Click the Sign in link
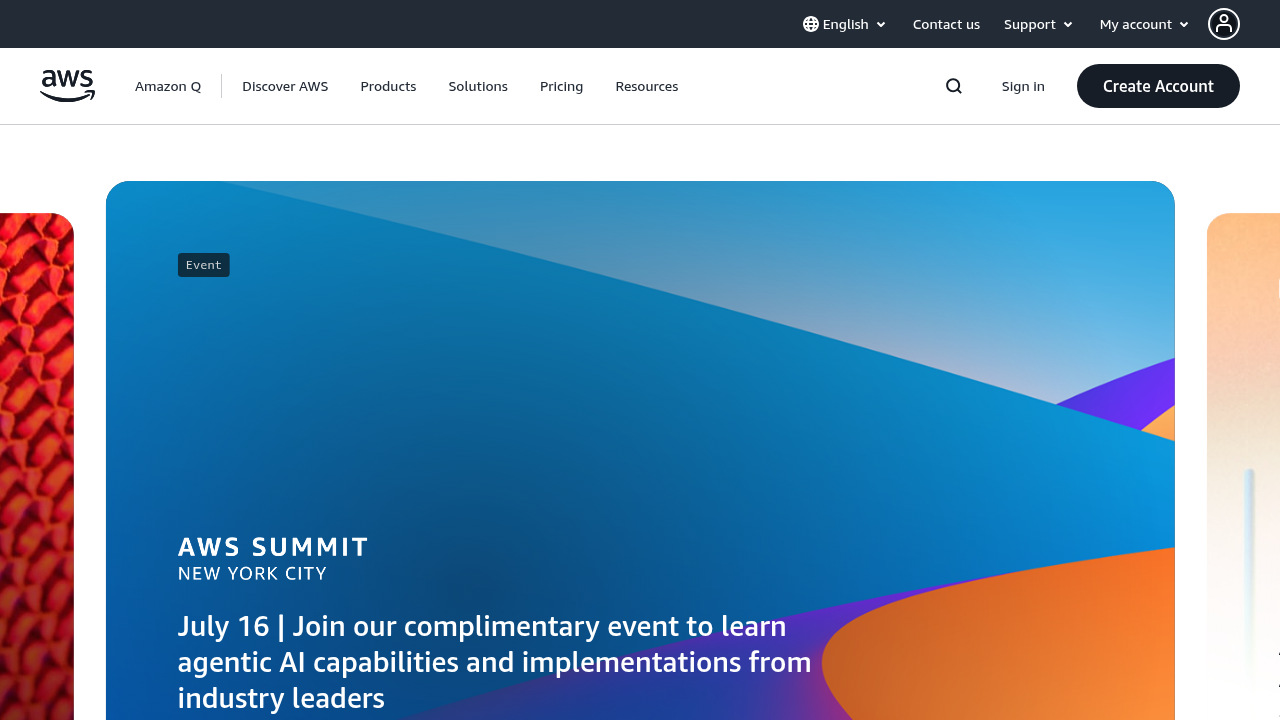 [1023, 86]
